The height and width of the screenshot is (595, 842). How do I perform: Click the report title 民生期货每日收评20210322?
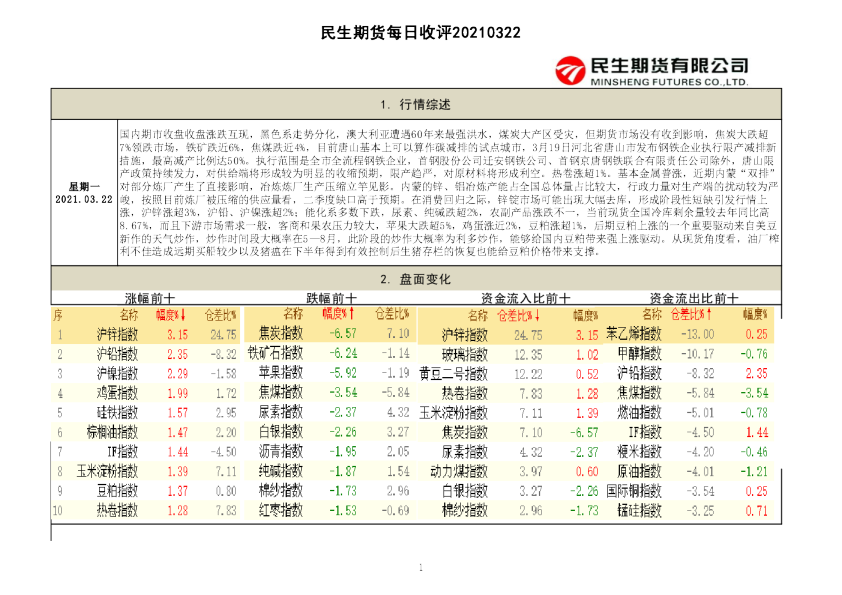point(419,33)
